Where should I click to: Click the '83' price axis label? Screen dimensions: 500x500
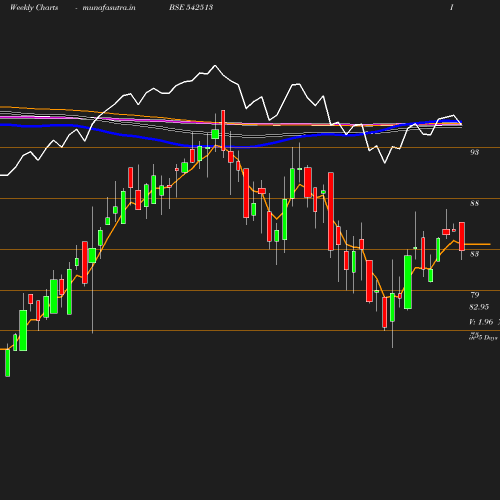click(x=474, y=254)
